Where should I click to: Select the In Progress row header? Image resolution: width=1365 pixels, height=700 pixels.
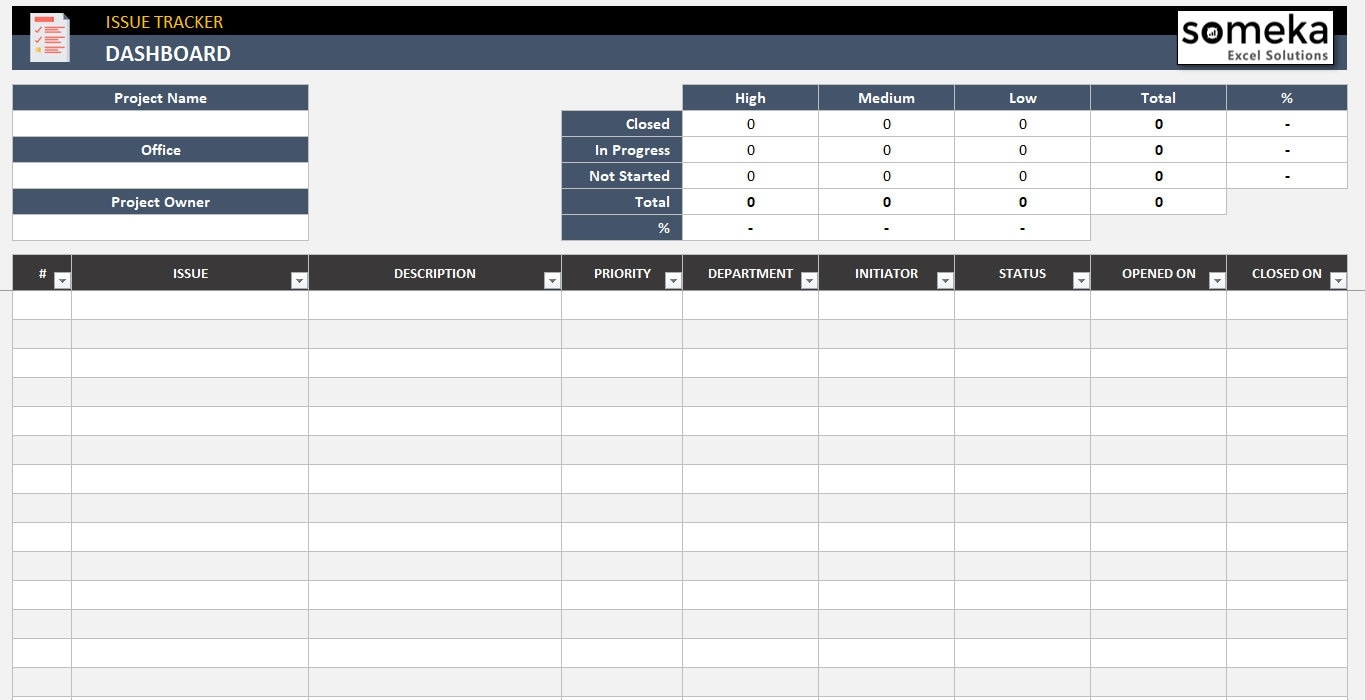click(622, 149)
